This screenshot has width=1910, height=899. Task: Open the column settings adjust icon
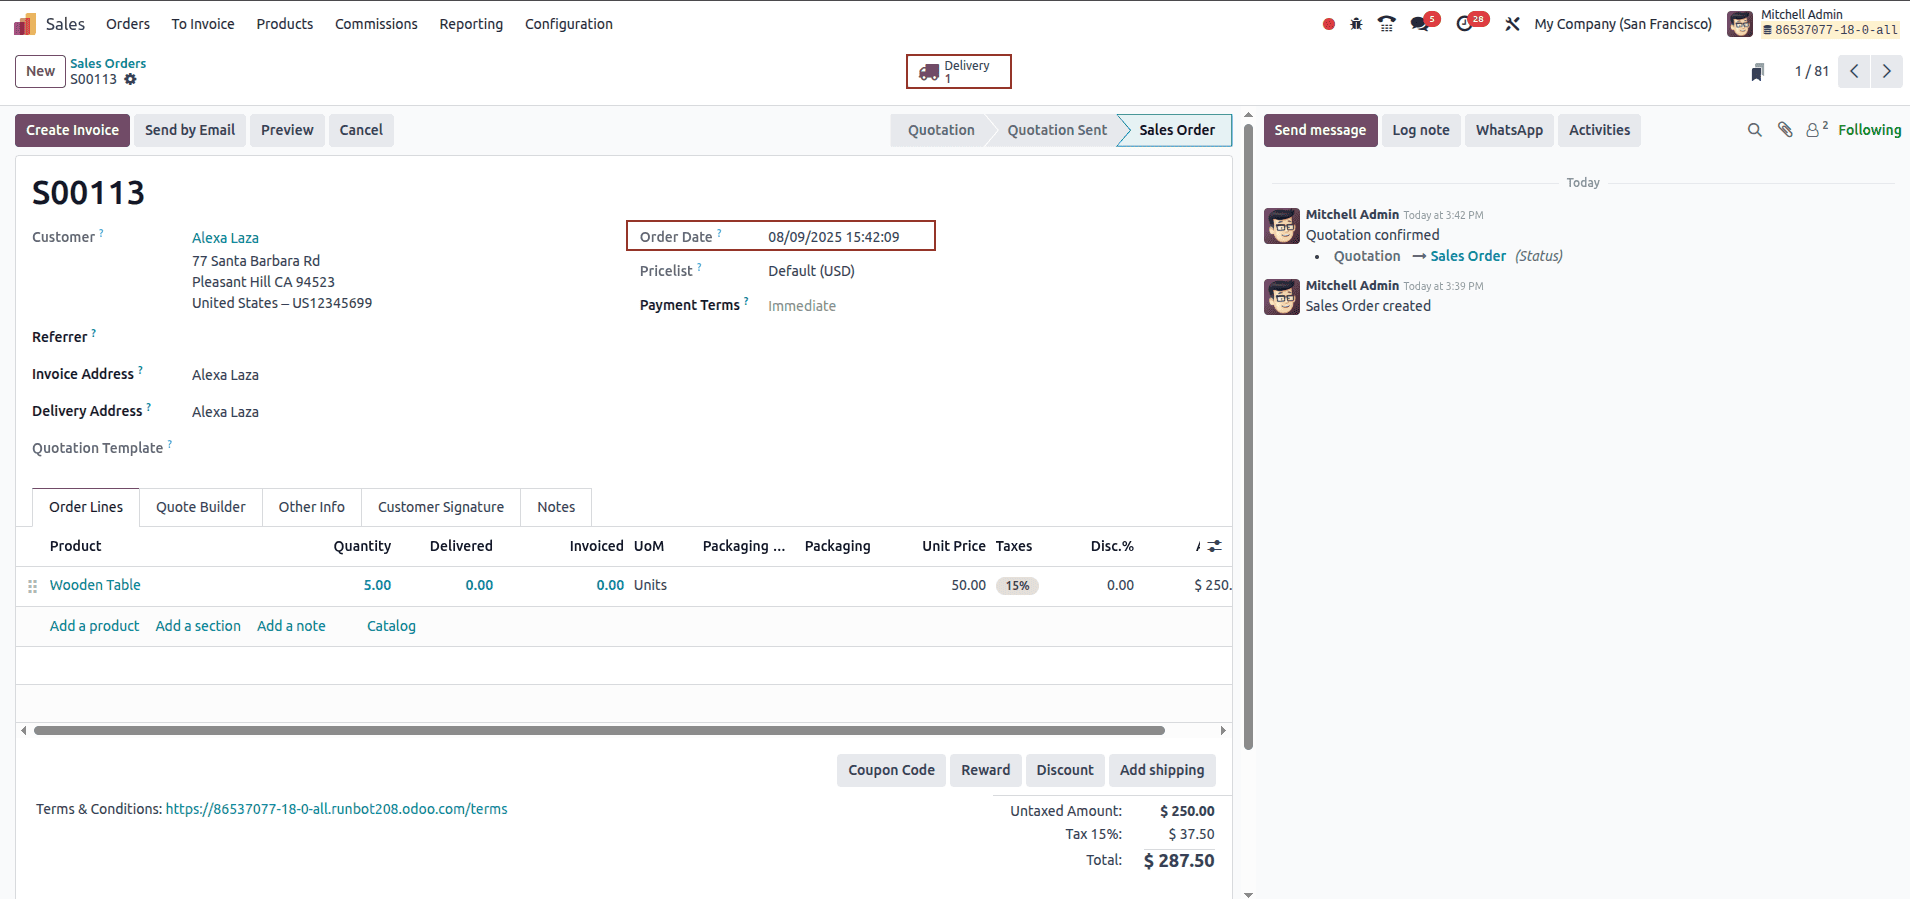tap(1214, 546)
